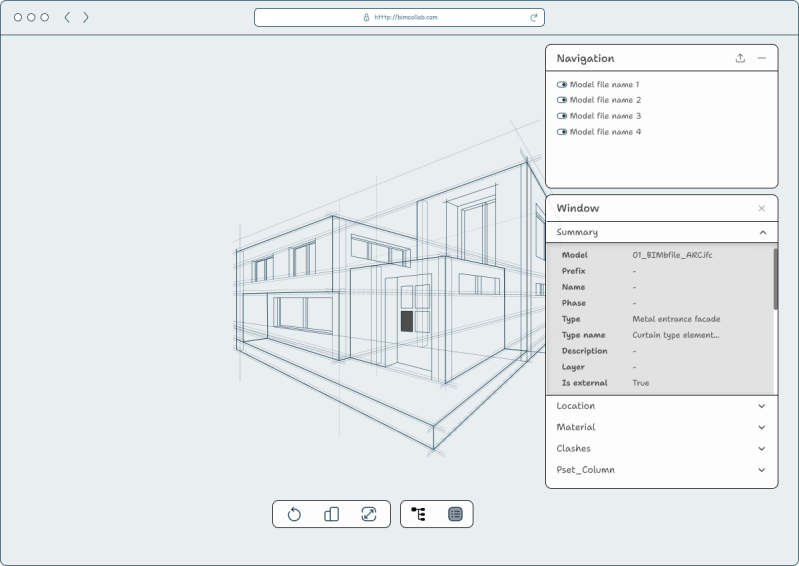Toggle visibility of Model file name 4
This screenshot has width=799, height=566.
click(x=562, y=132)
